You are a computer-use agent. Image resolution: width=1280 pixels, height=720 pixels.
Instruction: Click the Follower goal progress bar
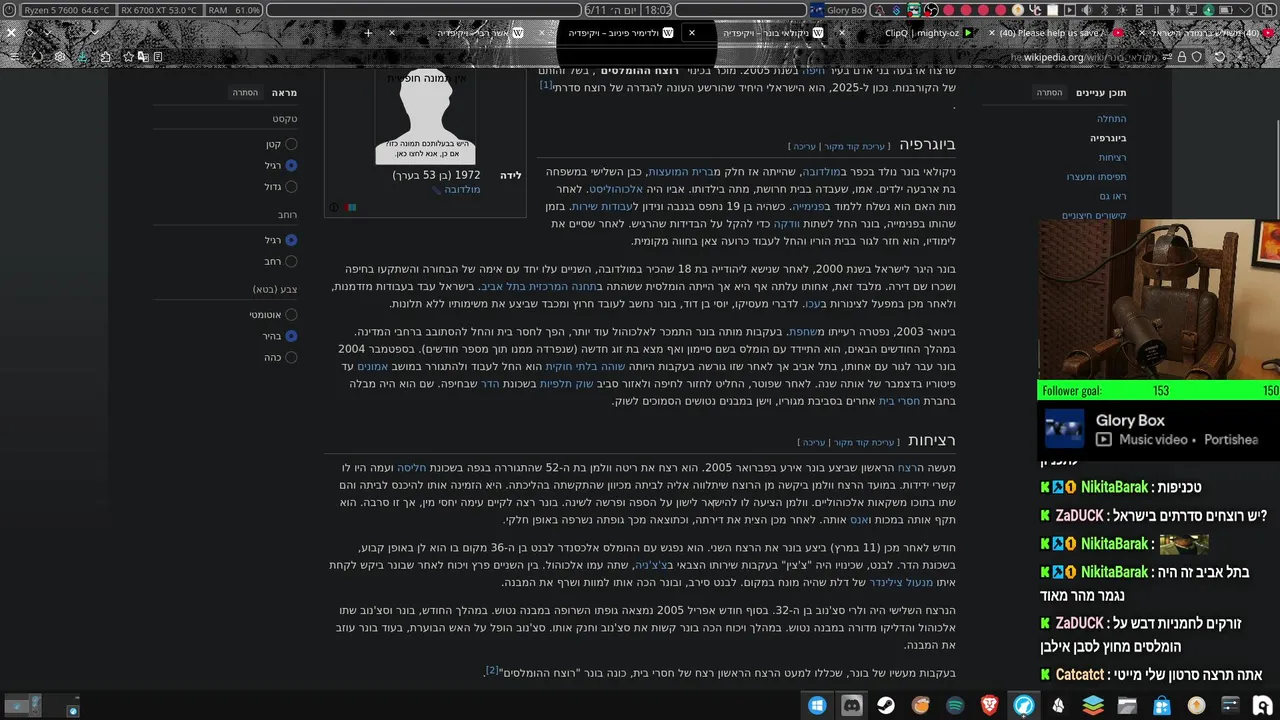click(1160, 391)
